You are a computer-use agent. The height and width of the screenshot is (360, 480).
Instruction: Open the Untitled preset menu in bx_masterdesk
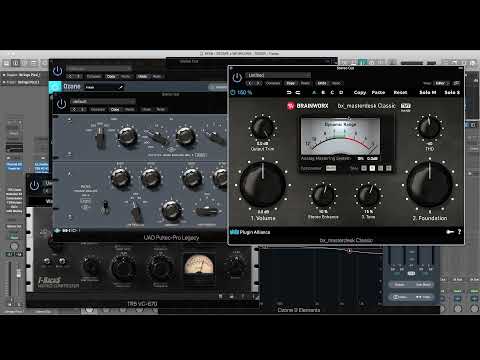[278, 75]
